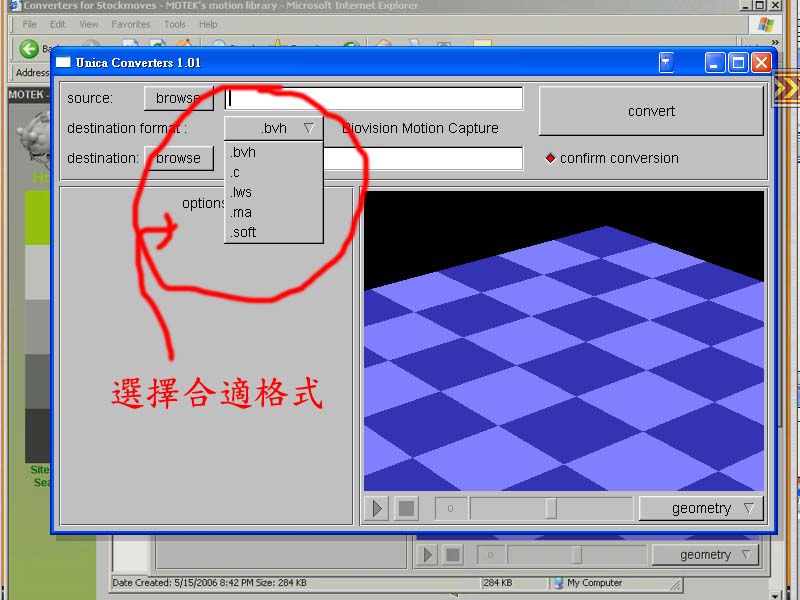Open the geometry dropdown in Unica Converters
The height and width of the screenshot is (600, 800).
701,508
